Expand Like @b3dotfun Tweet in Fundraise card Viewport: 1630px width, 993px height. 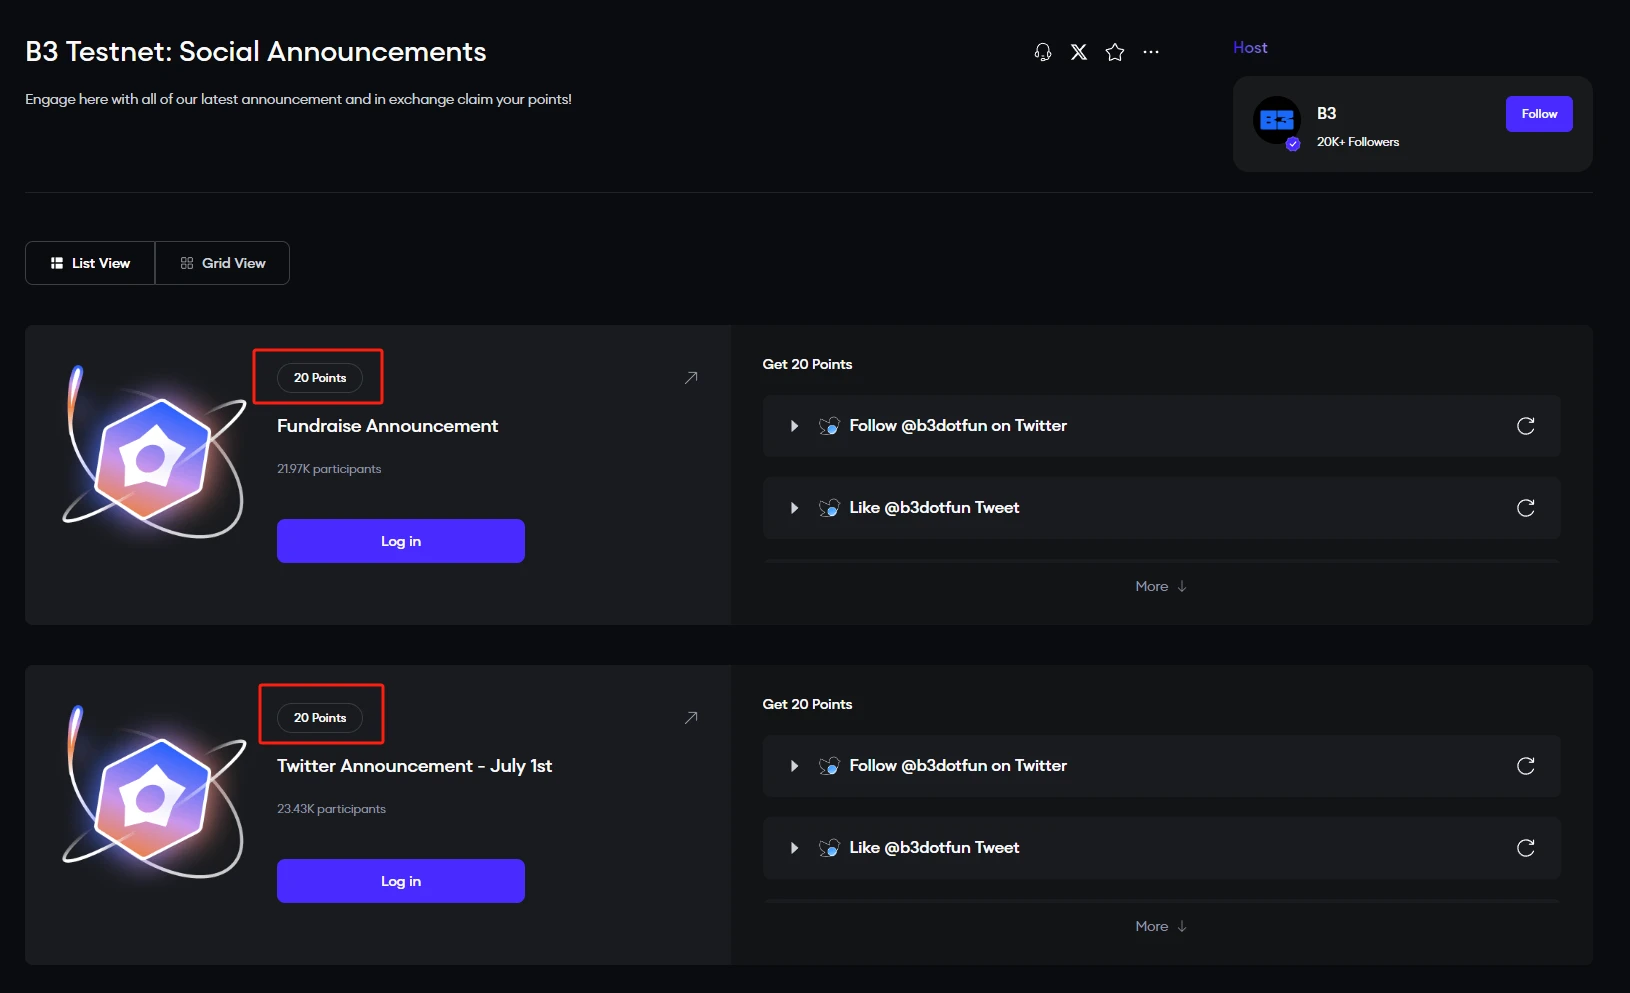coord(794,508)
